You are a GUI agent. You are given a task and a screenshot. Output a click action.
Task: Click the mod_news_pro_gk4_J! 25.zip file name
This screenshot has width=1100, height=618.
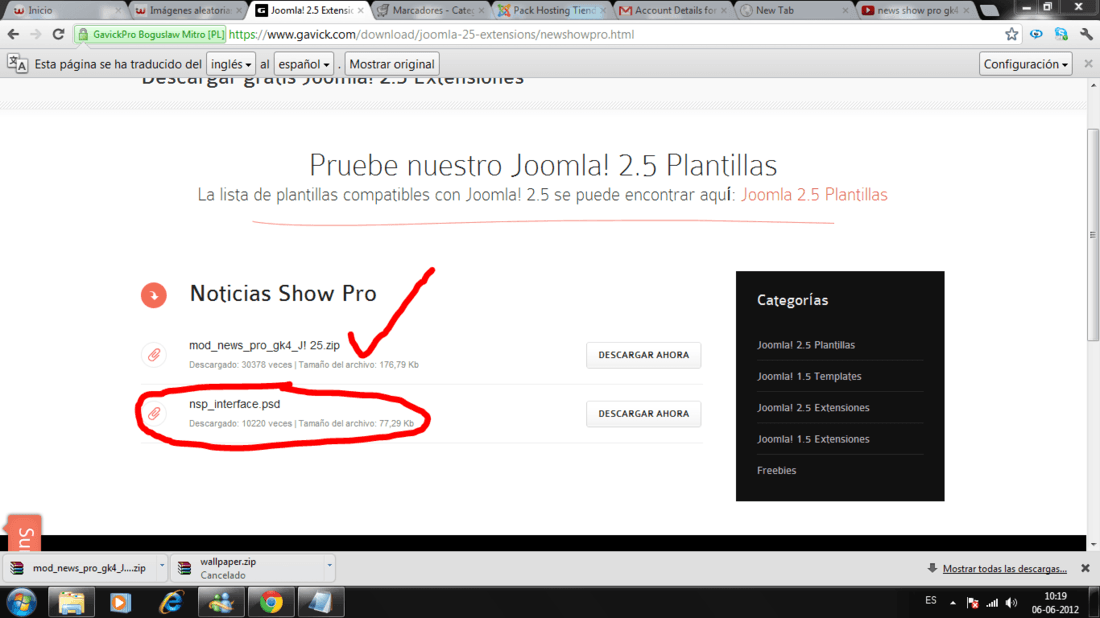tap(264, 345)
